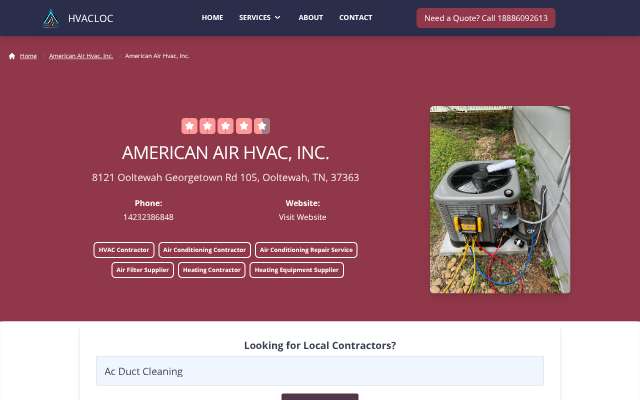Select the Air Filter Supplier tag
Screen dimensions: 640x400
click(142, 270)
